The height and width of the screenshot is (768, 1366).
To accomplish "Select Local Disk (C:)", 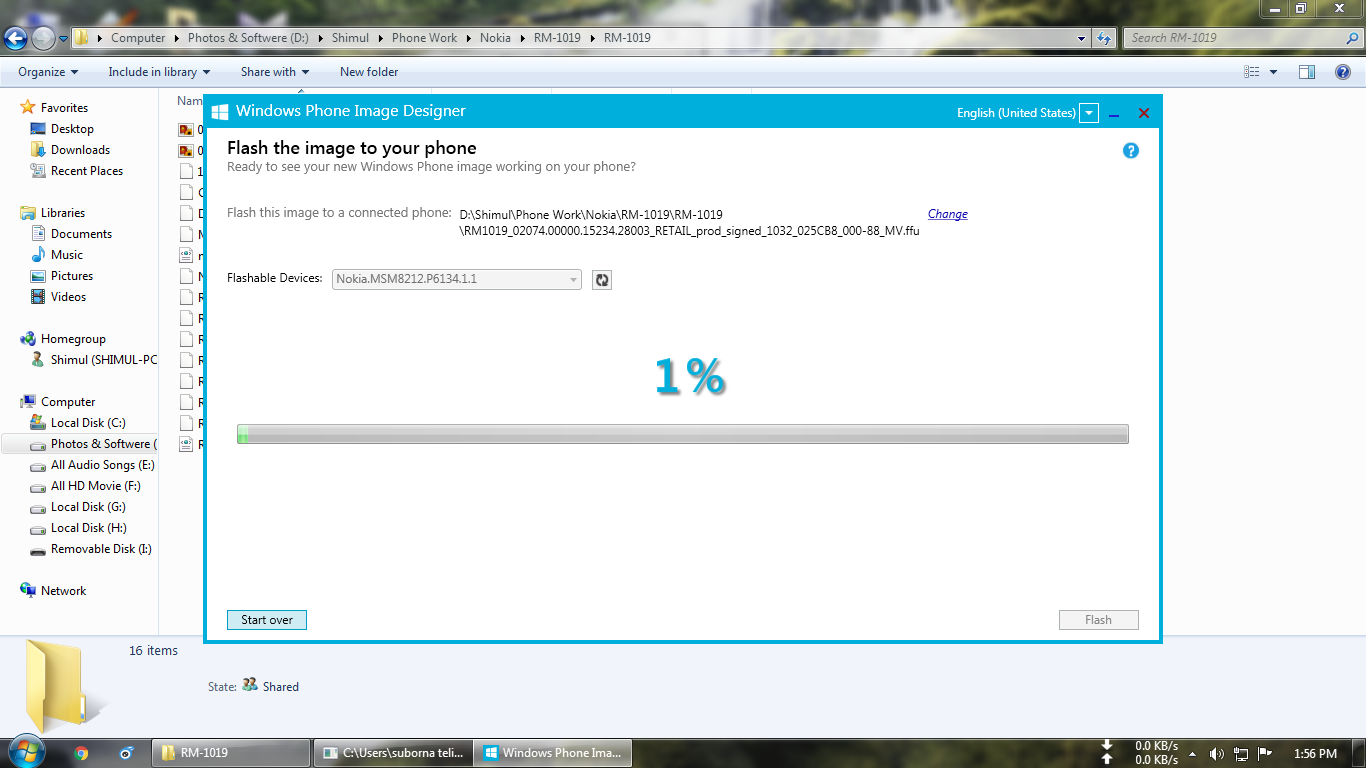I will [88, 423].
